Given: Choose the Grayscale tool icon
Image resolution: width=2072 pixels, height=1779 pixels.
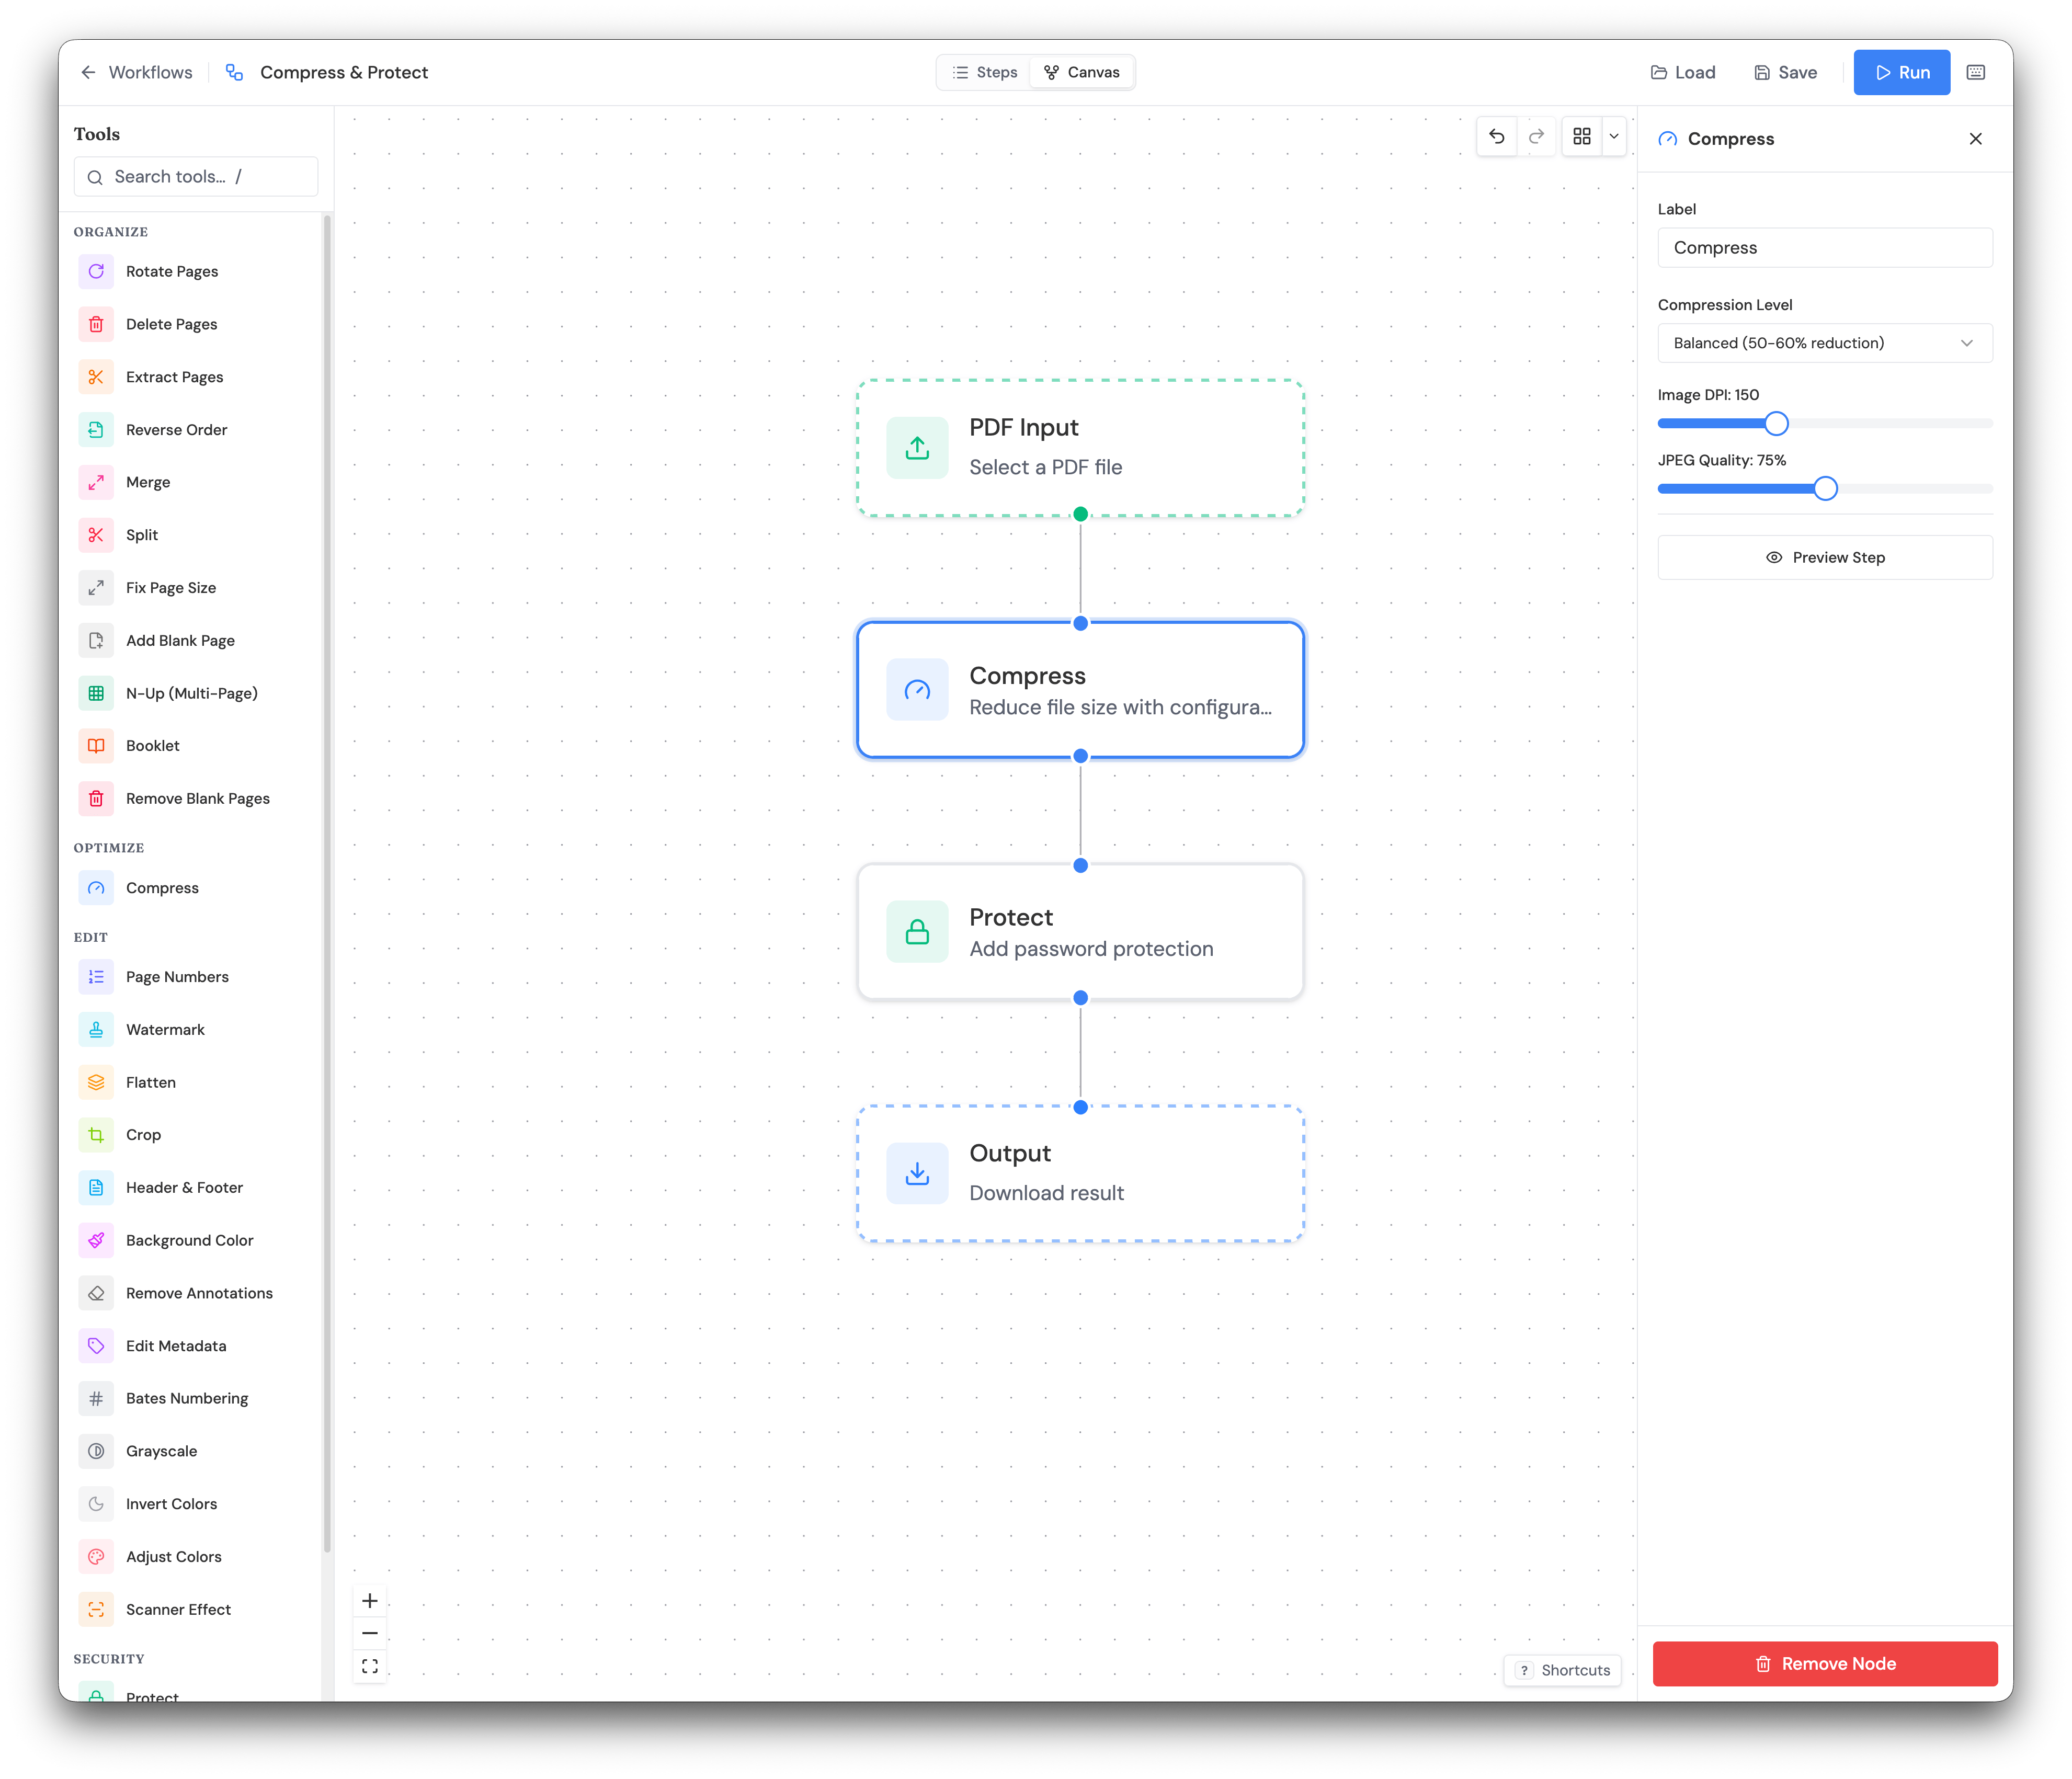Looking at the screenshot, I should [x=96, y=1451].
